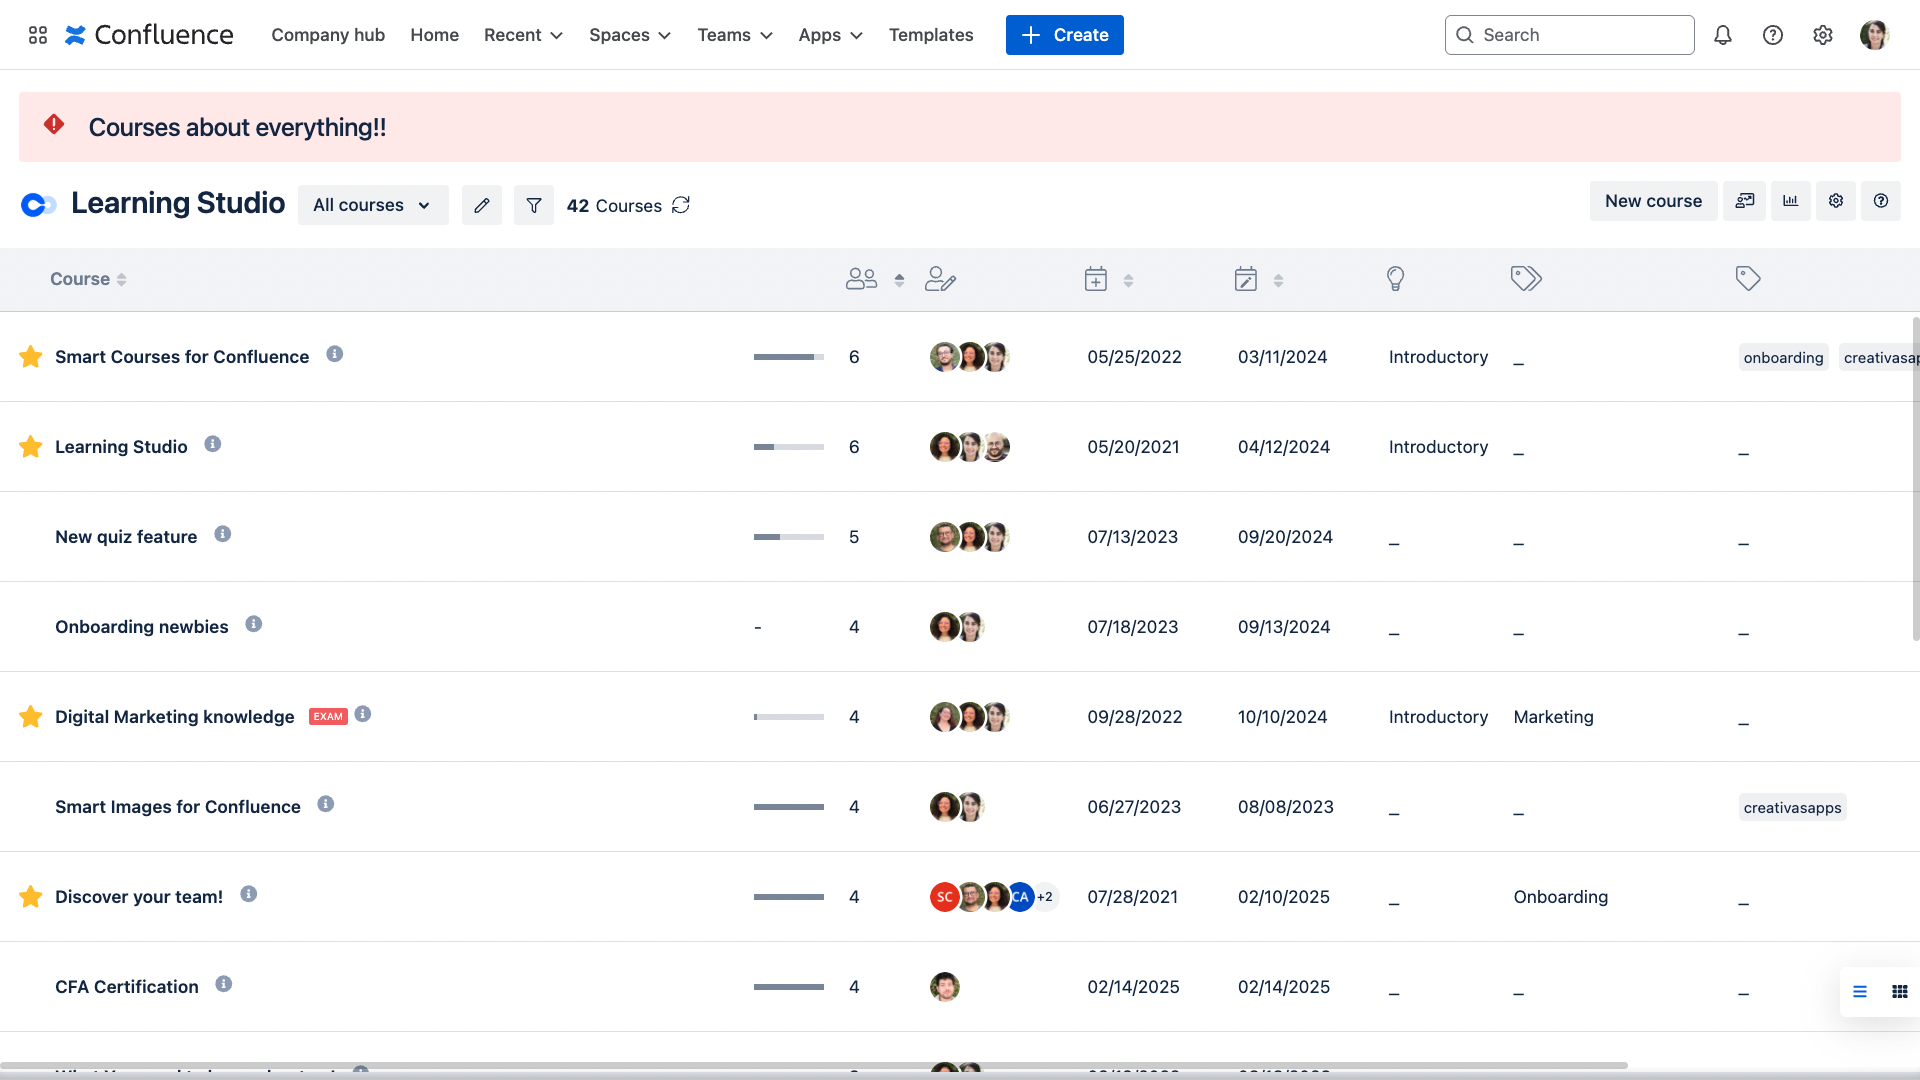
Task: Click the Create button
Action: [x=1065, y=35]
